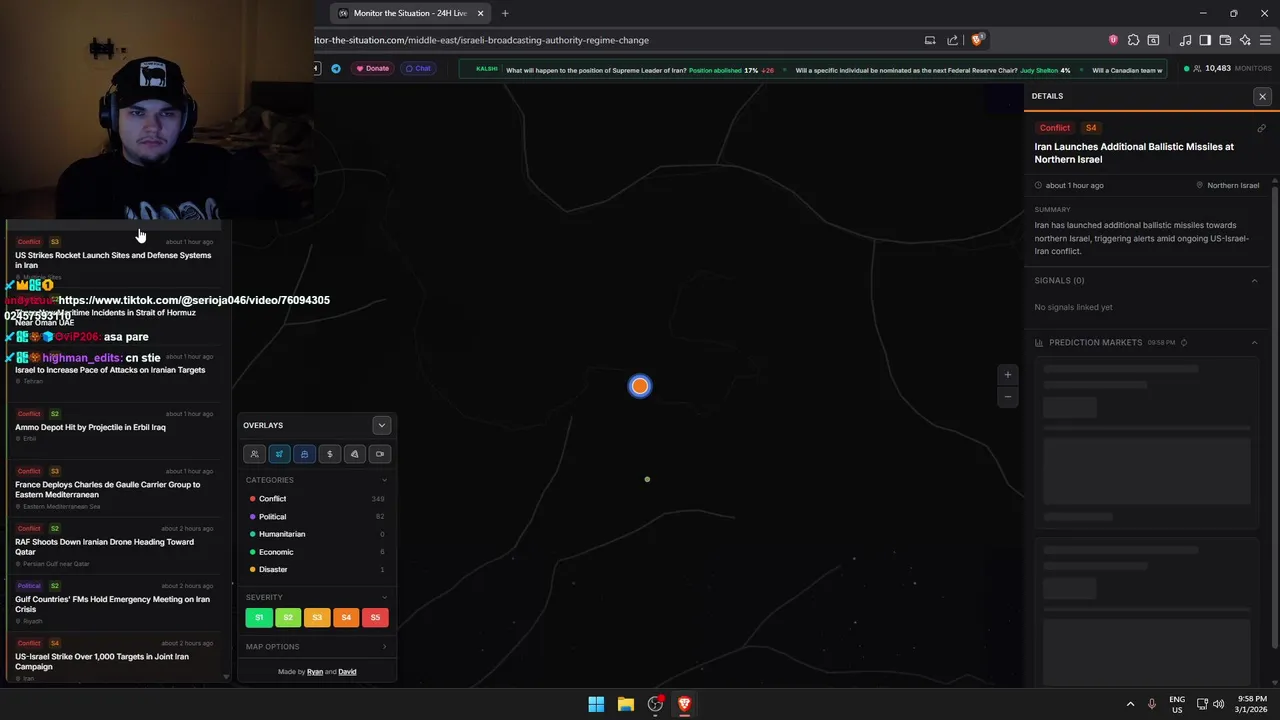Open US Strikes Rocket Launch Sites item
This screenshot has height=720, width=1280.
point(114,258)
